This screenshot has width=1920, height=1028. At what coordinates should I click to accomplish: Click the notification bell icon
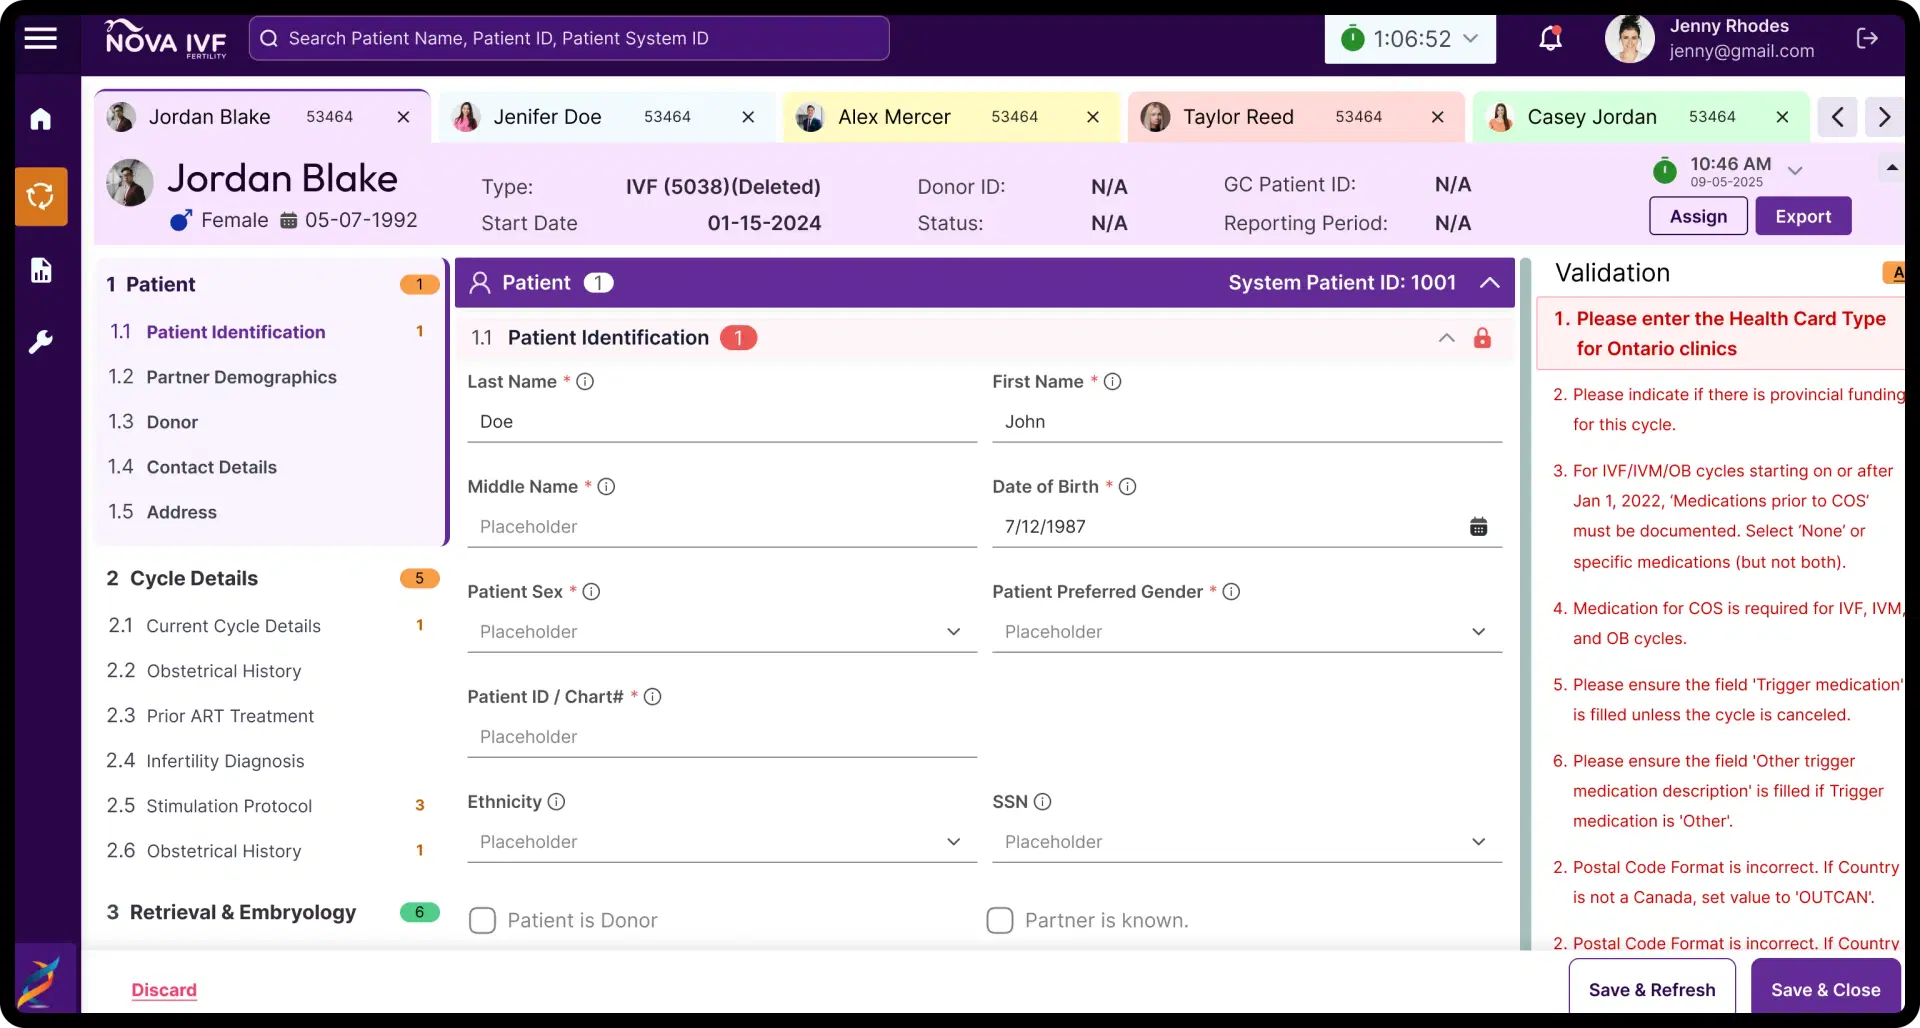tap(1550, 39)
